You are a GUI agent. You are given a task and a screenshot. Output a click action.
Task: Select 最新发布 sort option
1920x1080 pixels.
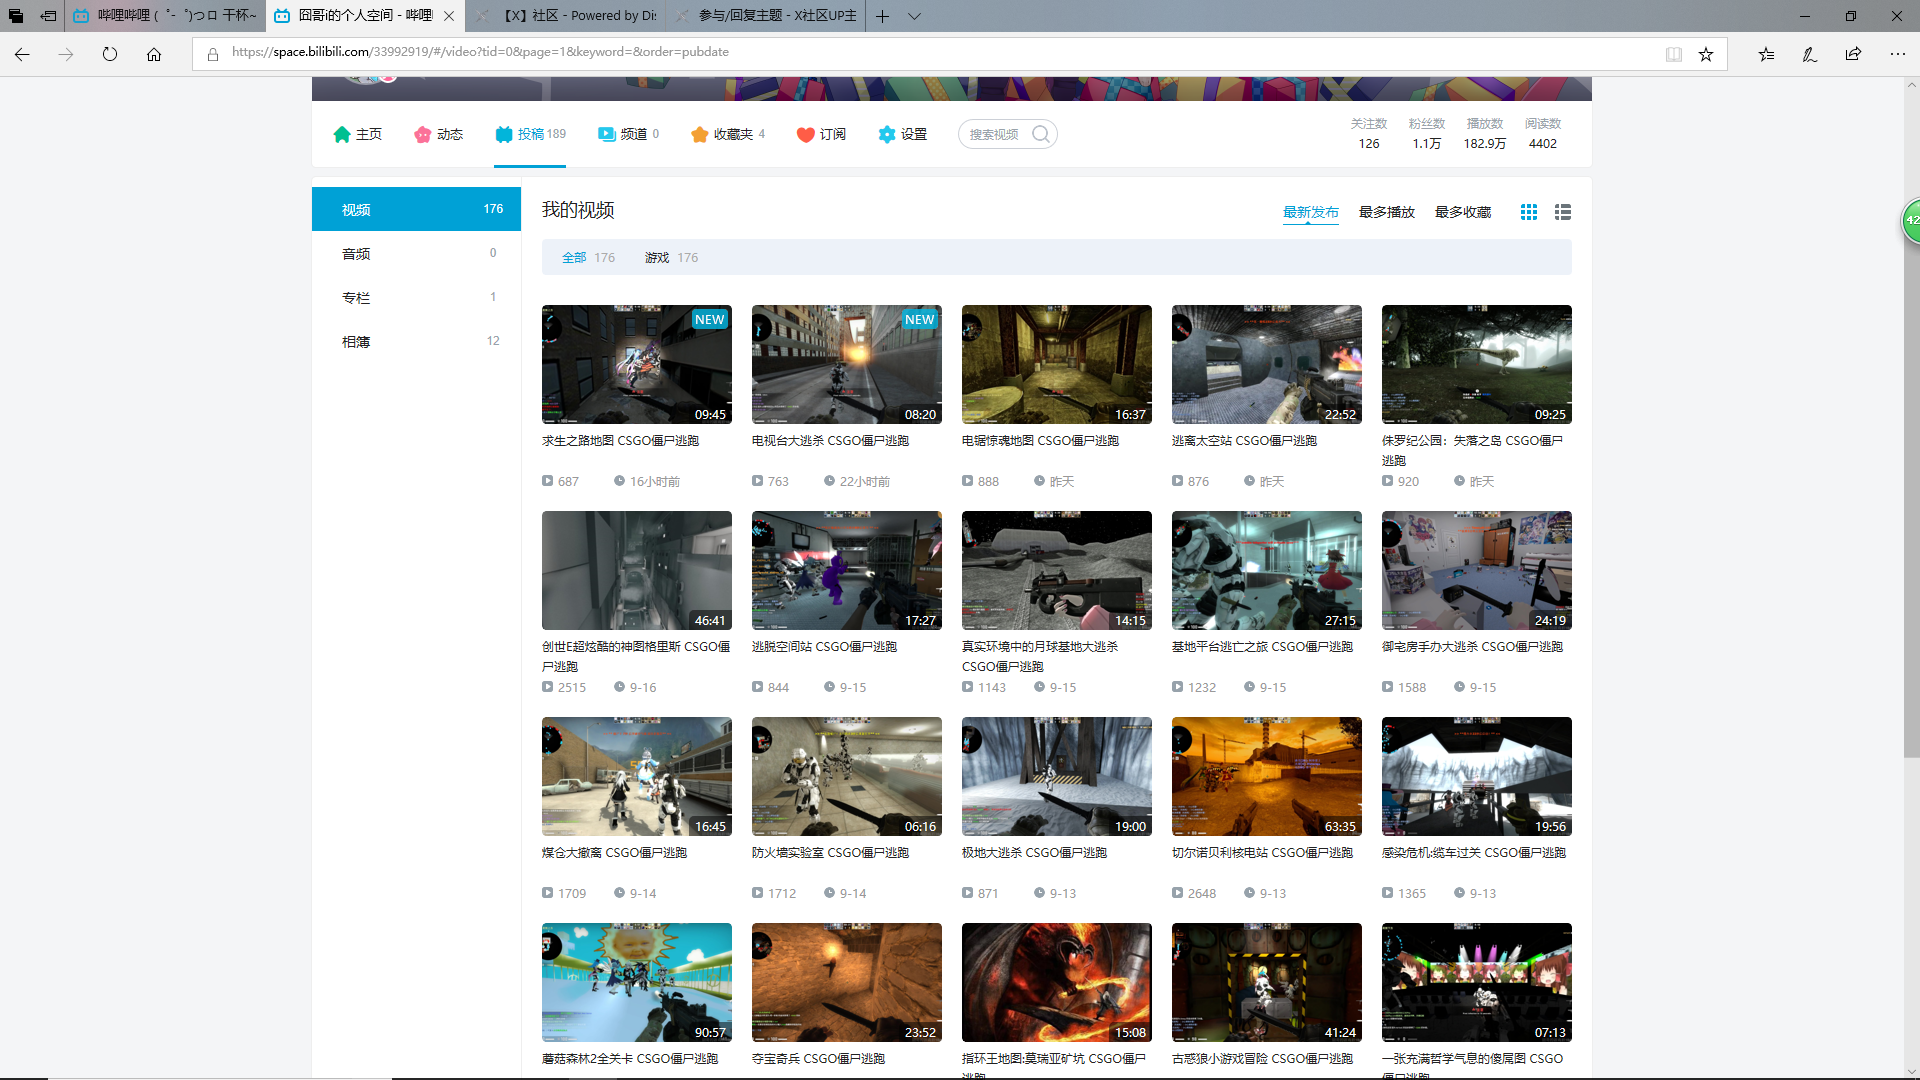[x=1310, y=212]
